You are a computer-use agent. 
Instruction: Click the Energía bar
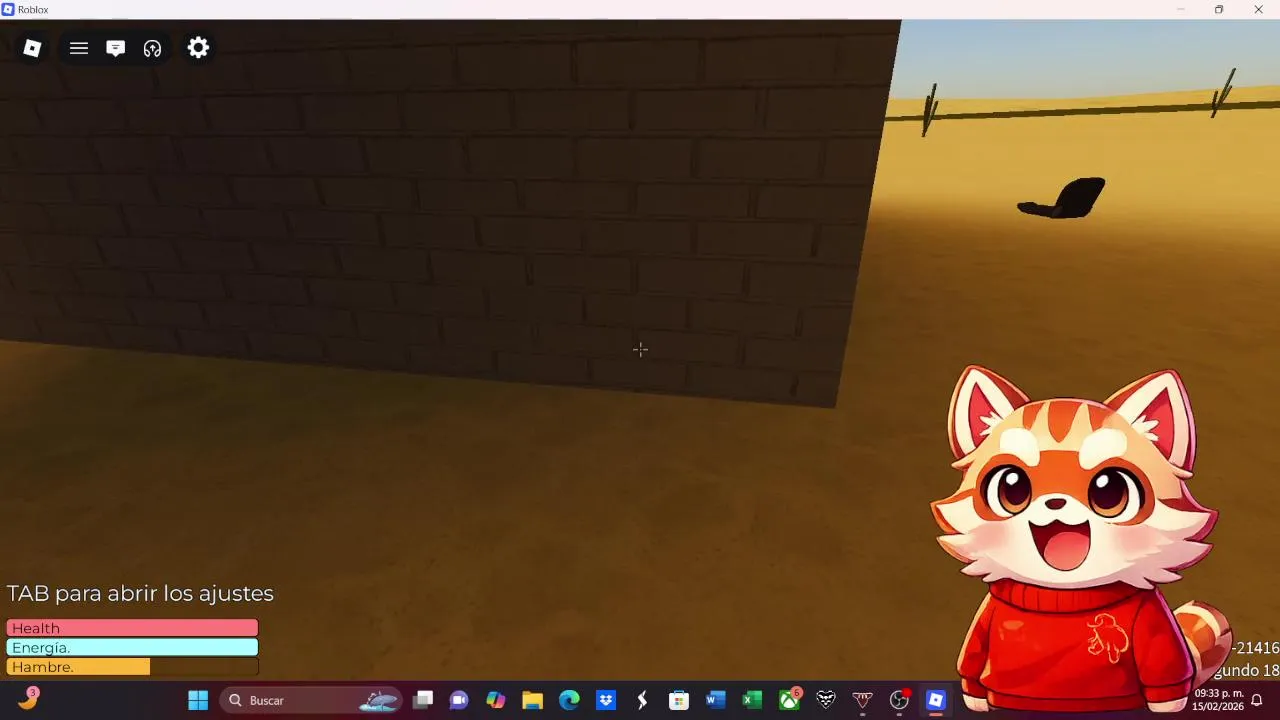pyautogui.click(x=132, y=647)
